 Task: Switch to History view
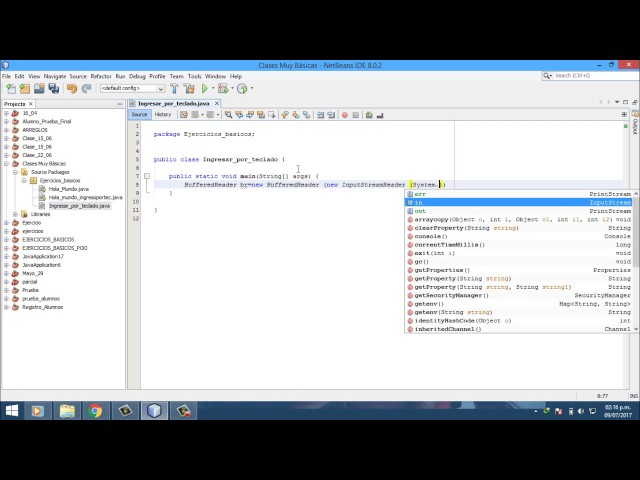163,115
